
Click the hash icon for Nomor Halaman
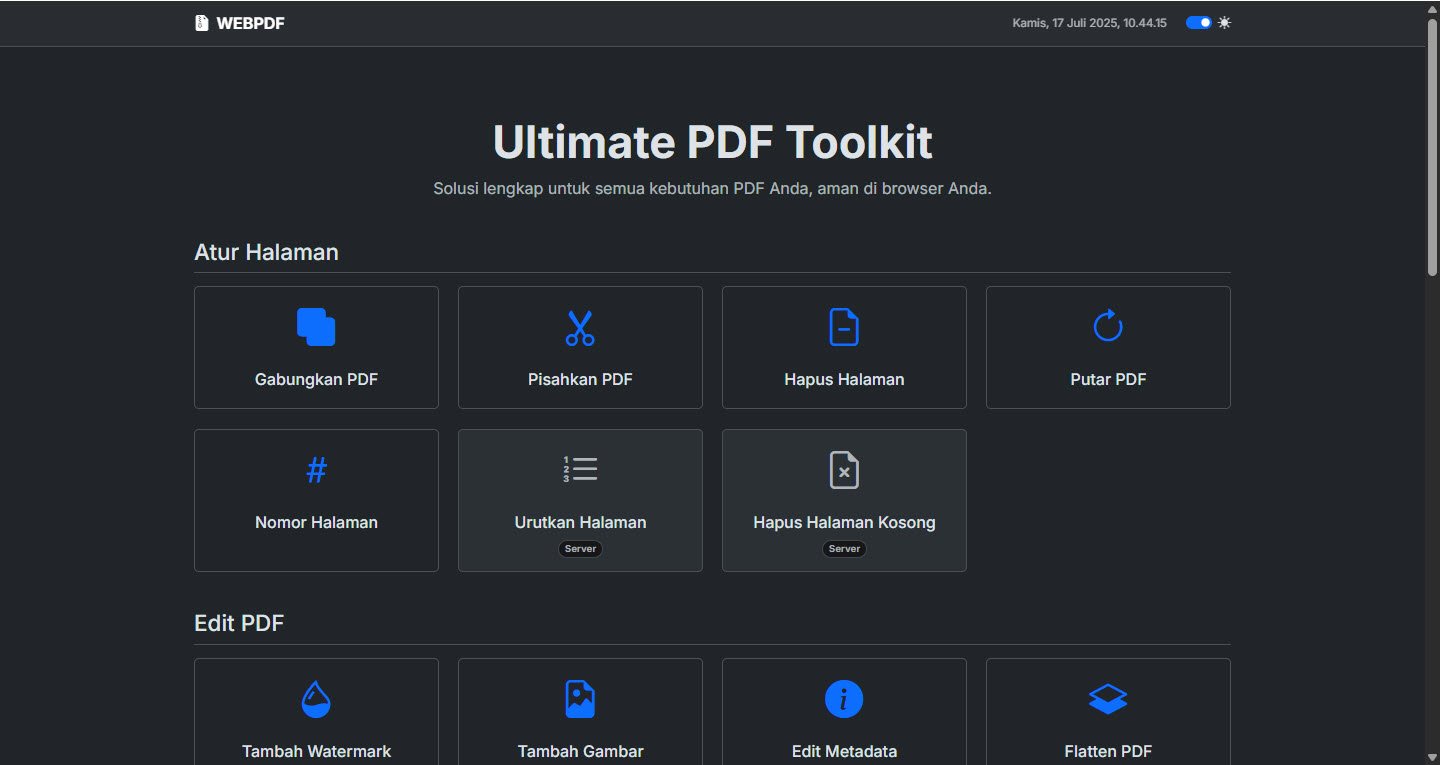tap(316, 470)
